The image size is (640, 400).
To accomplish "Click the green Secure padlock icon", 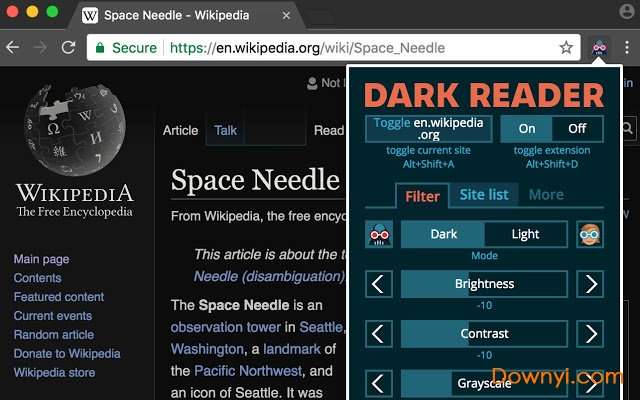I will [x=99, y=47].
